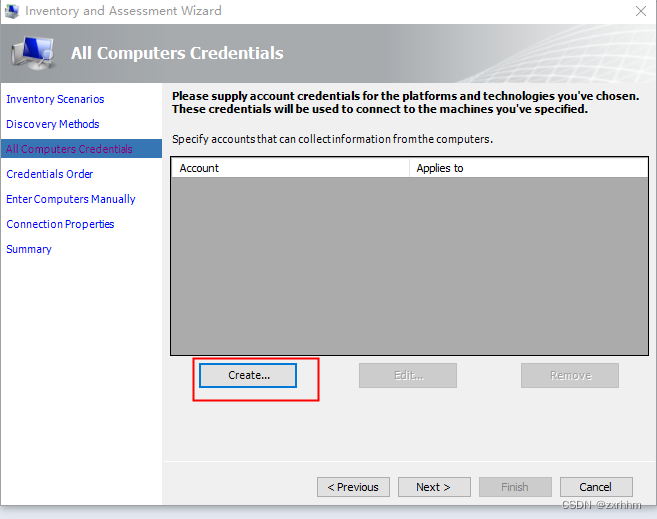The width and height of the screenshot is (657, 519).
Task: Click the disabled Edit... button
Action: [408, 375]
